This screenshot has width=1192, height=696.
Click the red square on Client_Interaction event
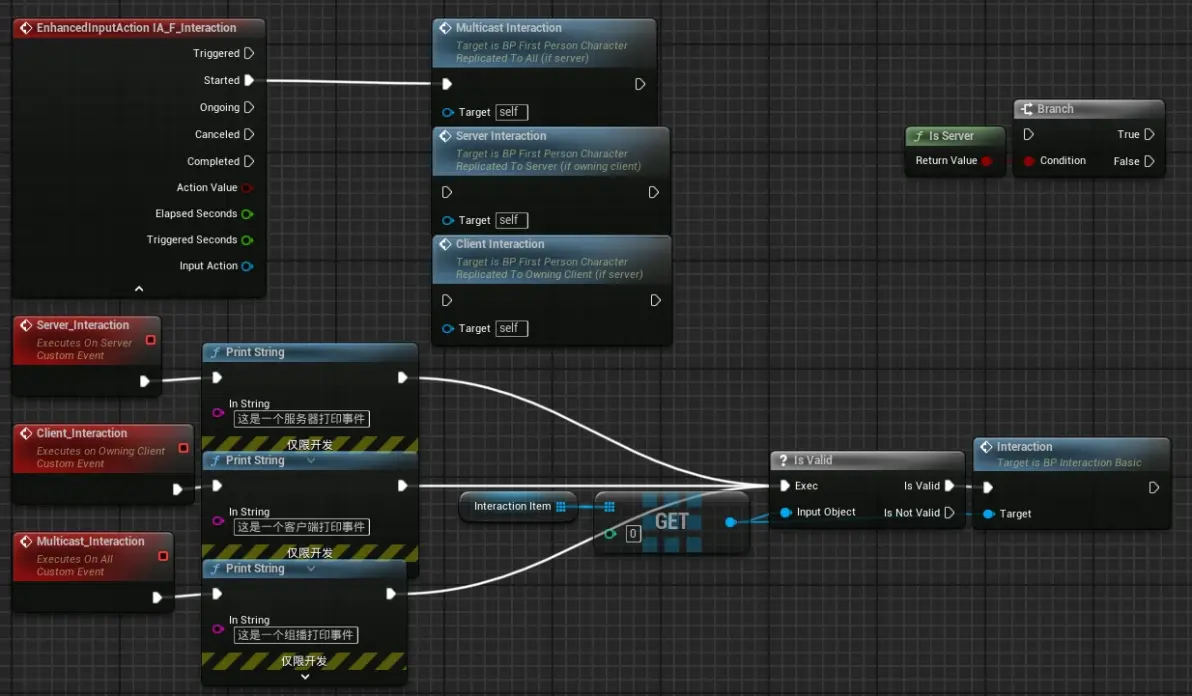[x=183, y=448]
